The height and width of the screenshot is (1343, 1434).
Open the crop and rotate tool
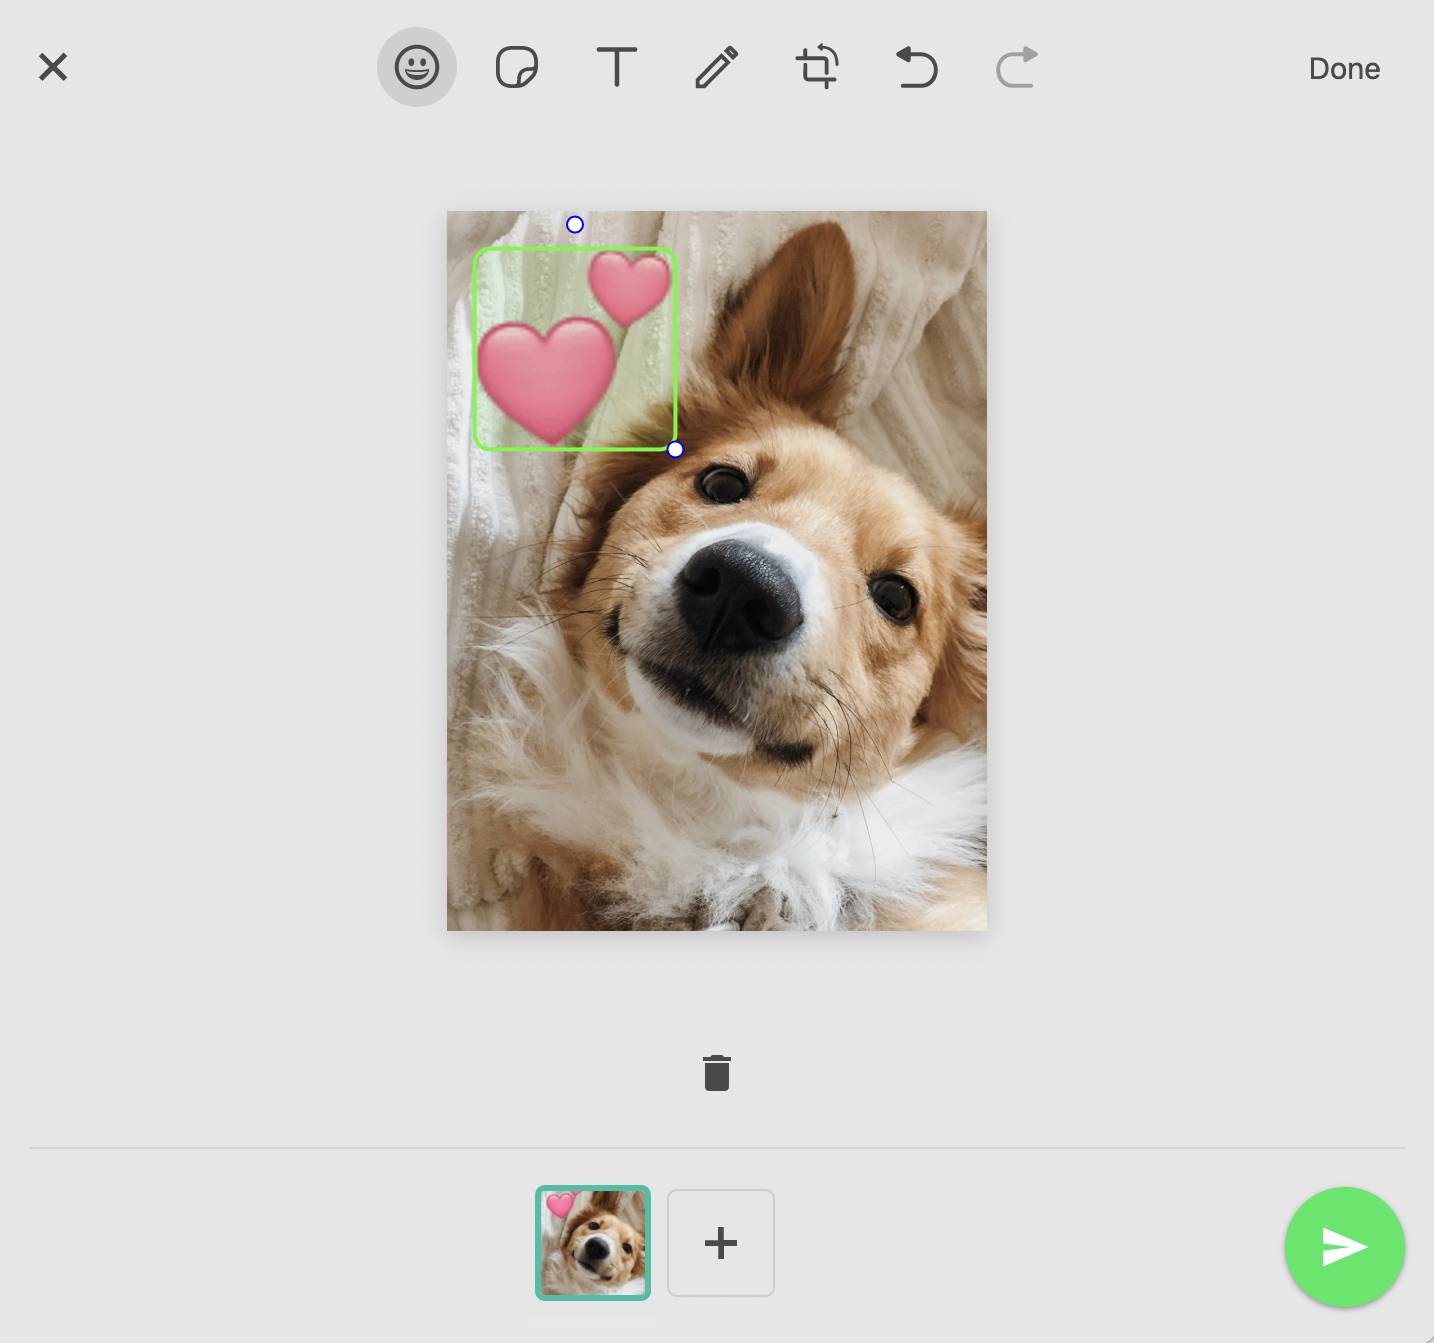(x=817, y=67)
